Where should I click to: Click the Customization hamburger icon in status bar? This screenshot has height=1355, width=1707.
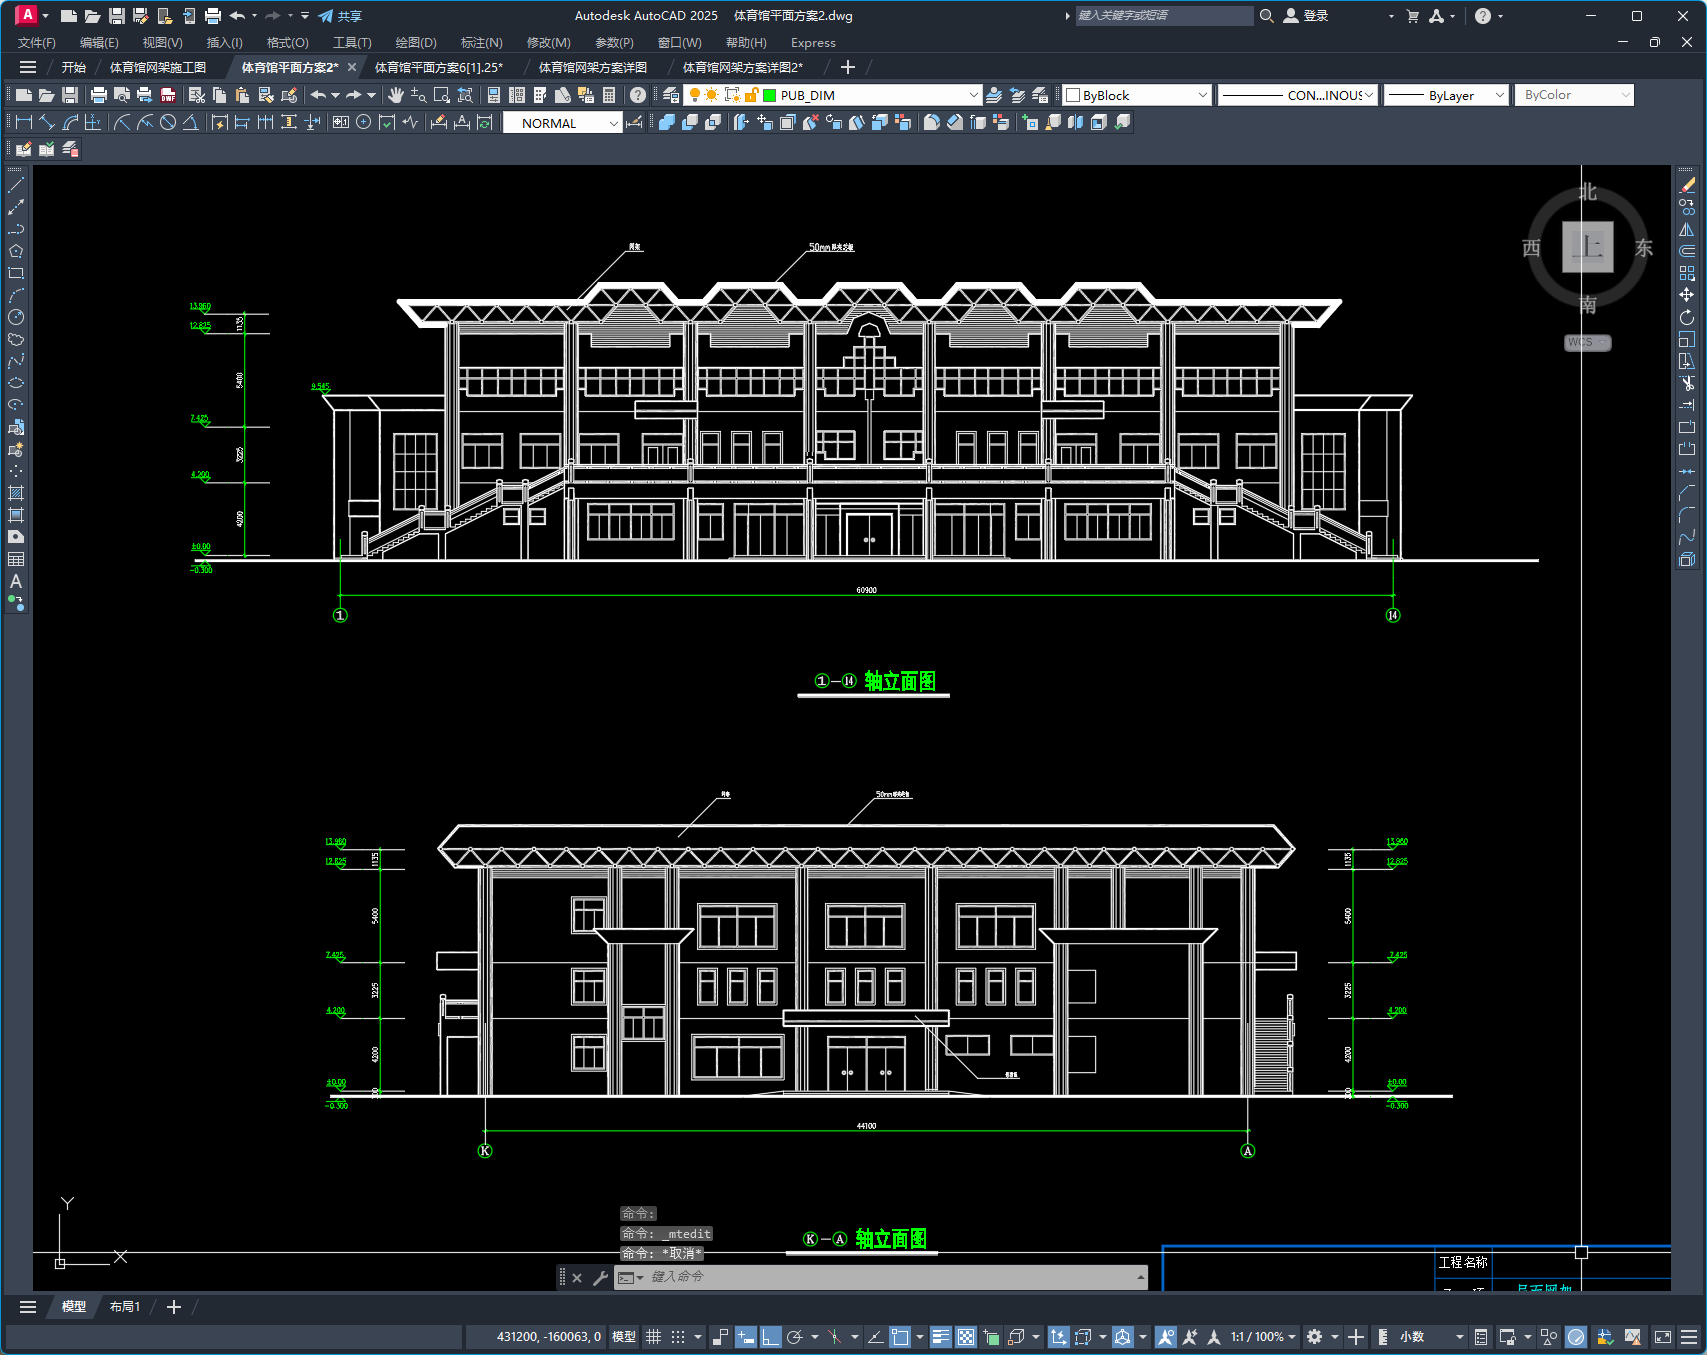pos(1689,1337)
